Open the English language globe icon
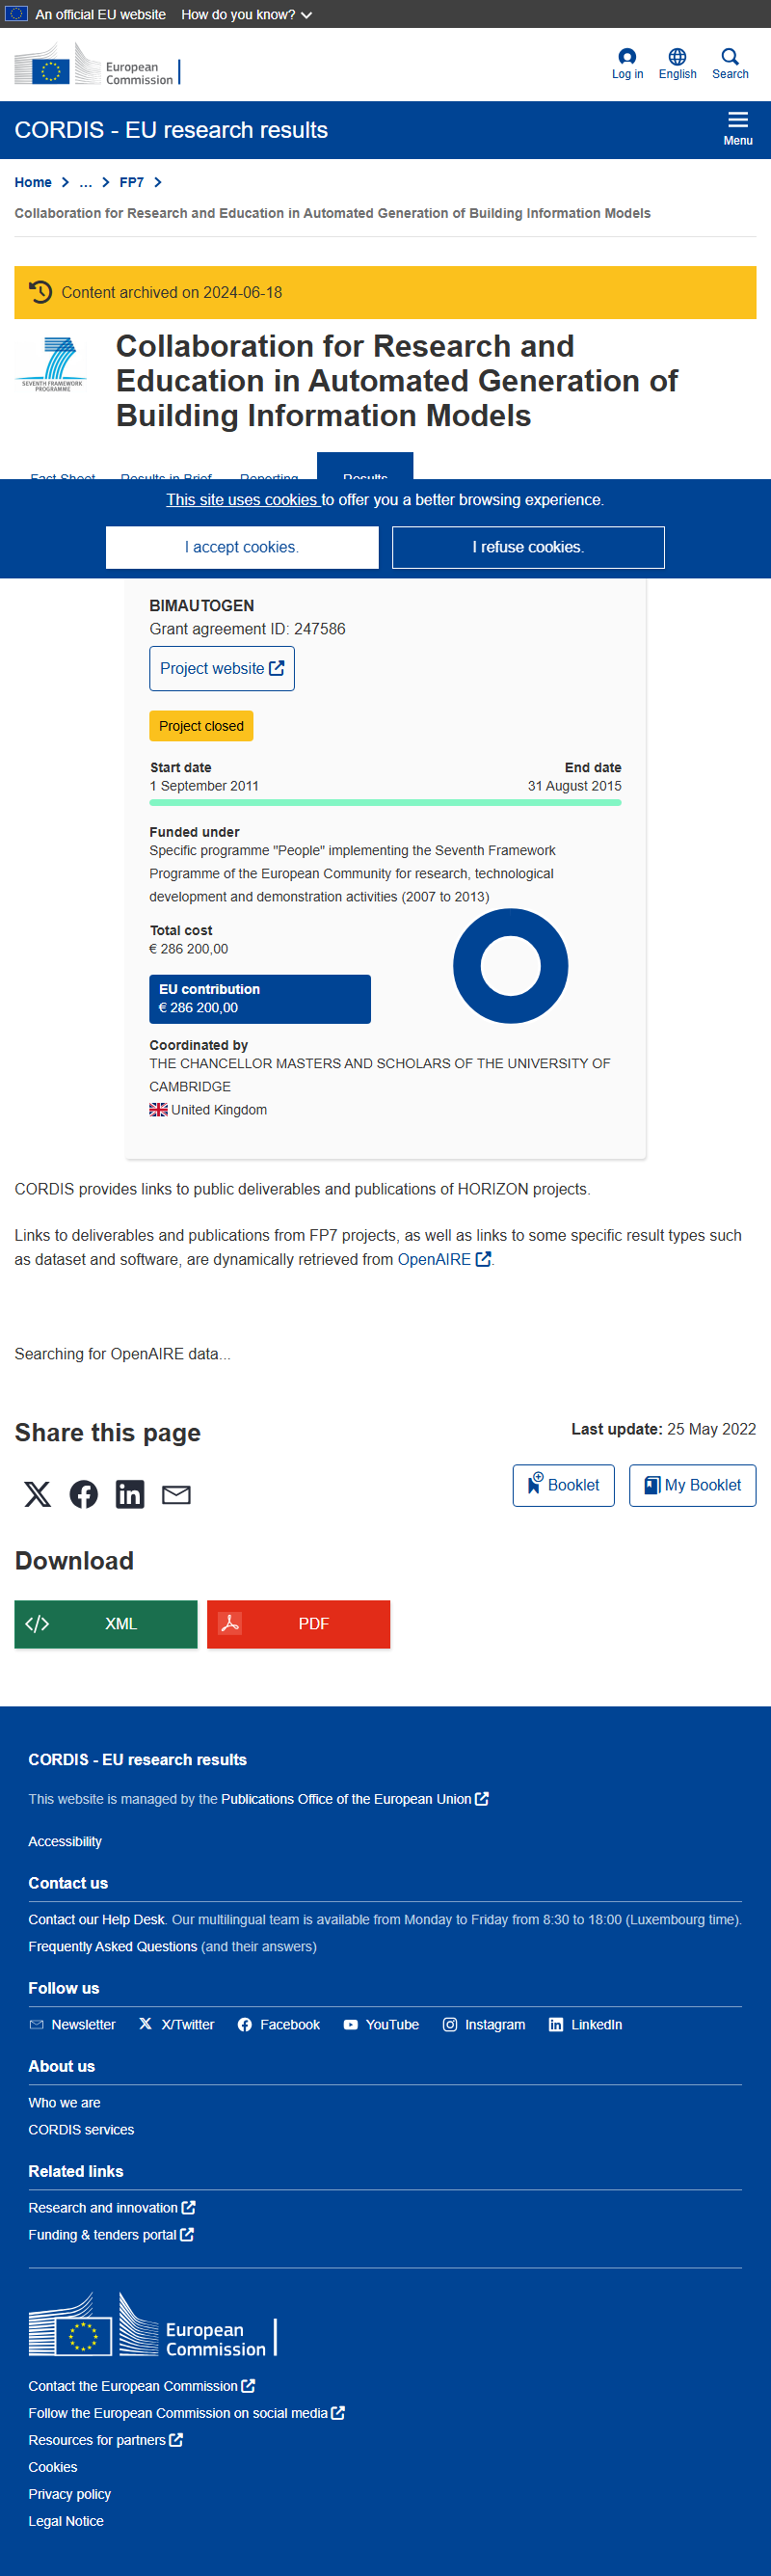Screen dimensions: 771x2576 coord(677,57)
